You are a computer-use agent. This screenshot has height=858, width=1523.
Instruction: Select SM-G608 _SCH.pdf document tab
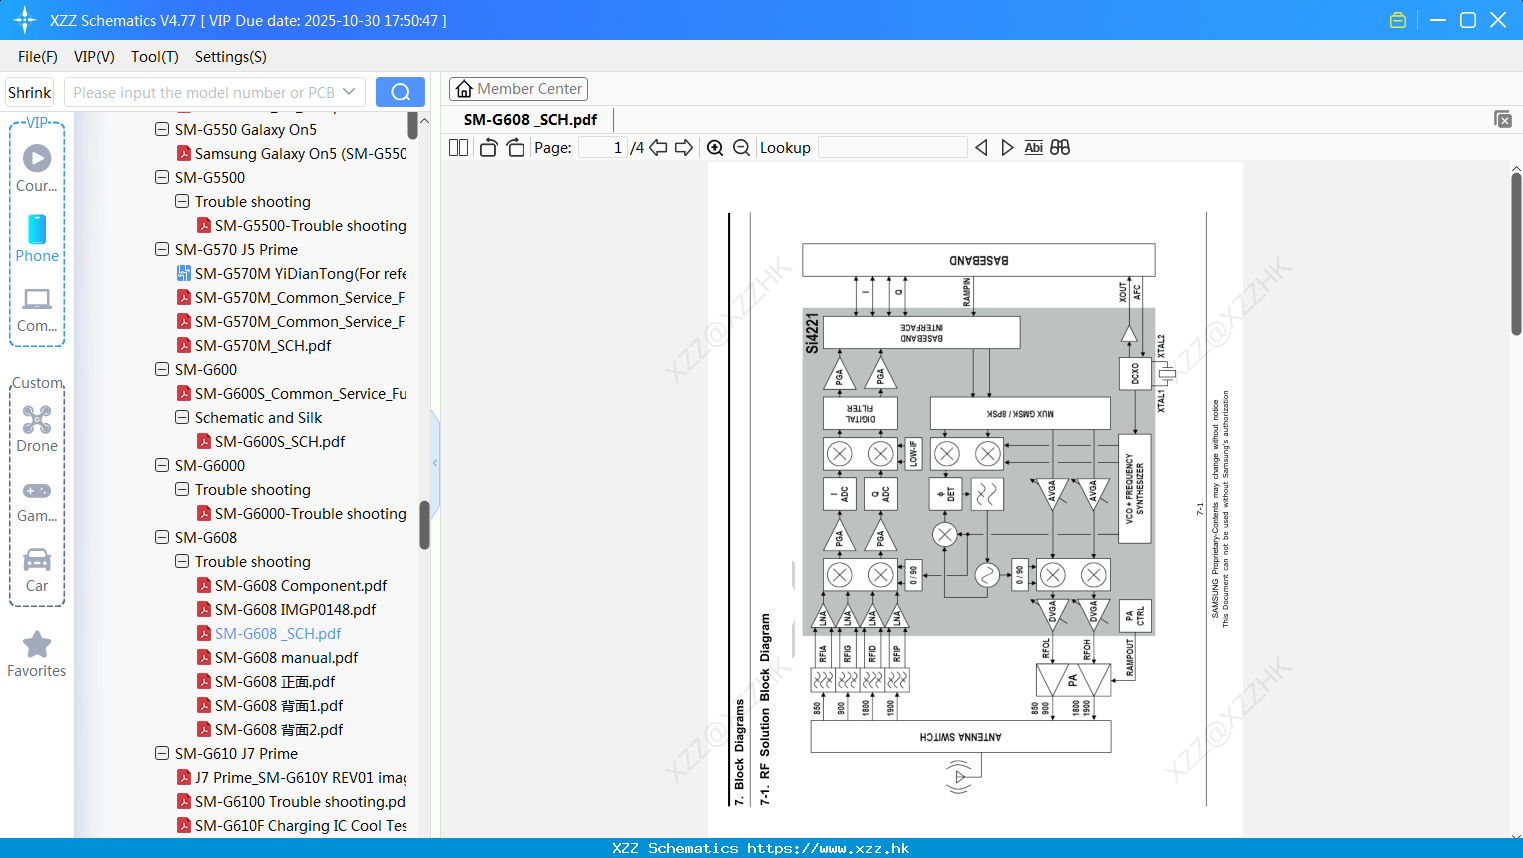pos(530,119)
